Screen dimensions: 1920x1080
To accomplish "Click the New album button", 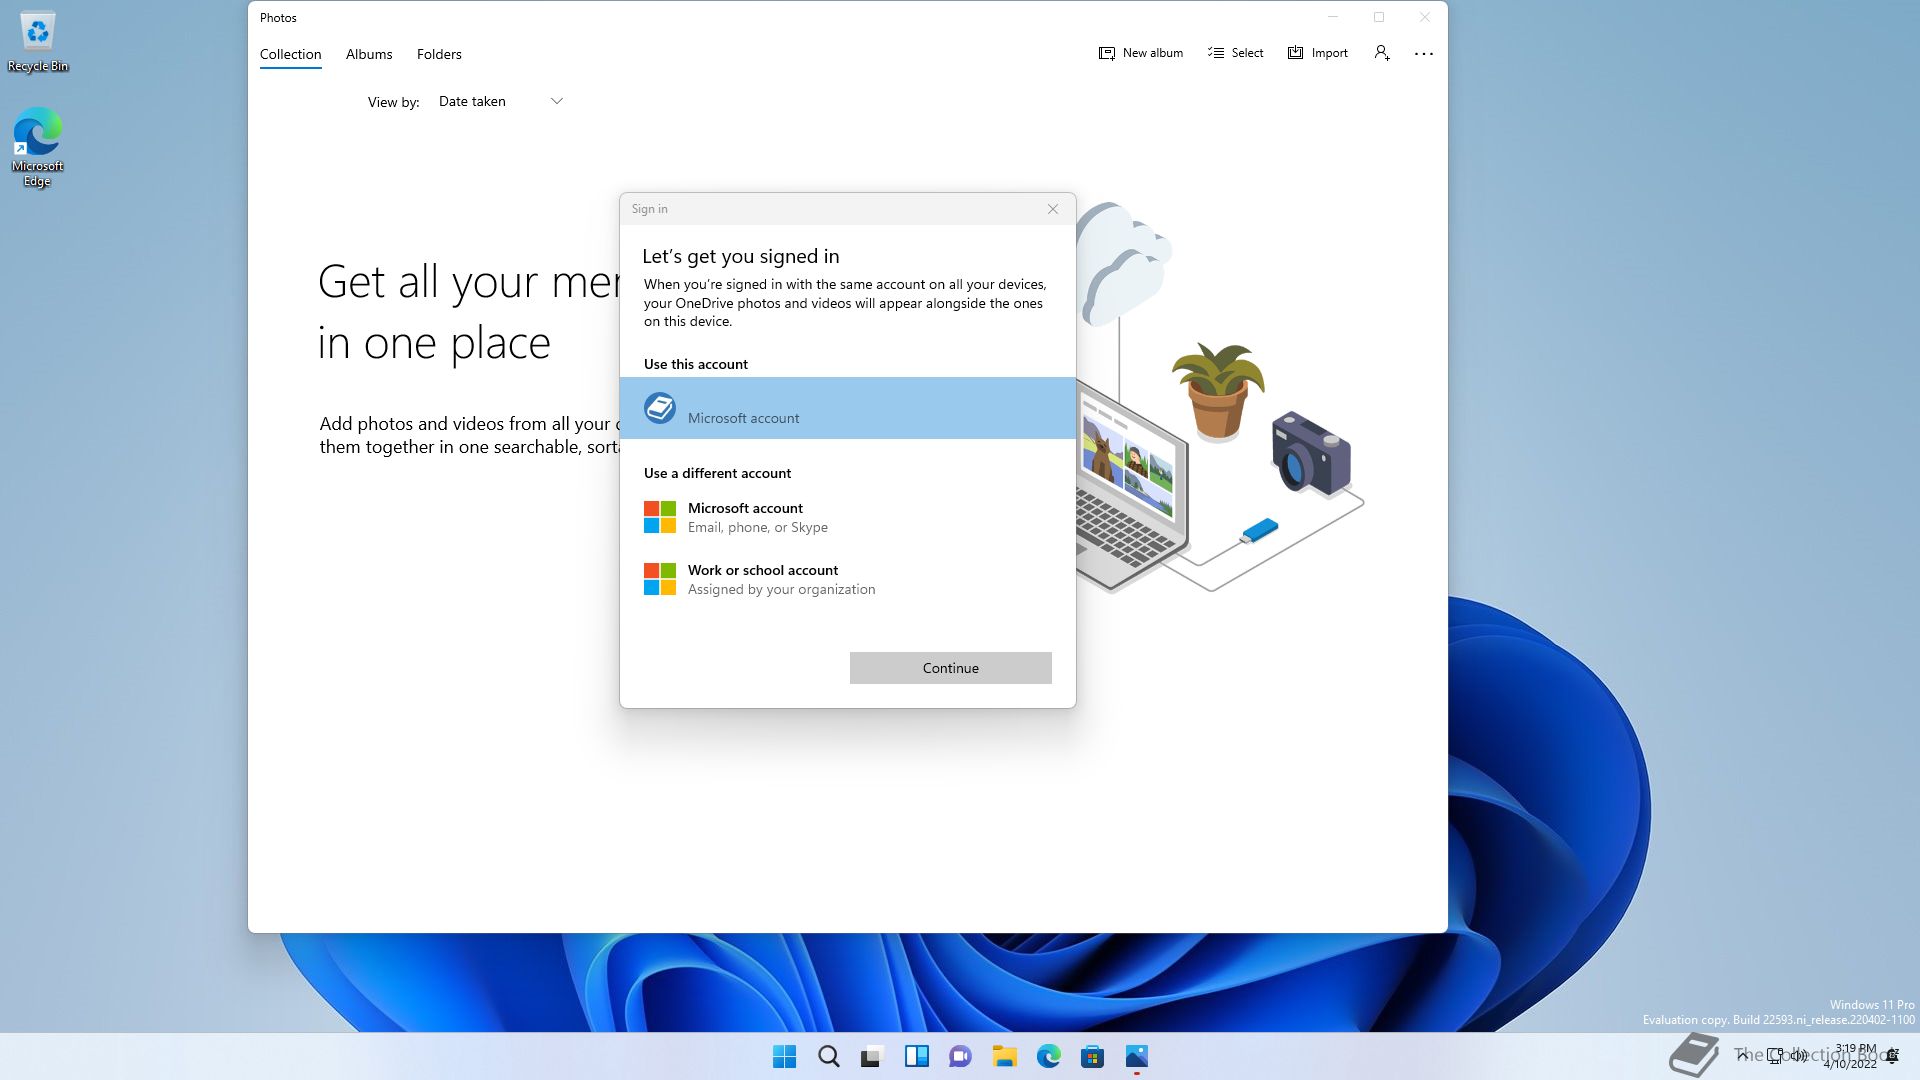I will pos(1140,53).
